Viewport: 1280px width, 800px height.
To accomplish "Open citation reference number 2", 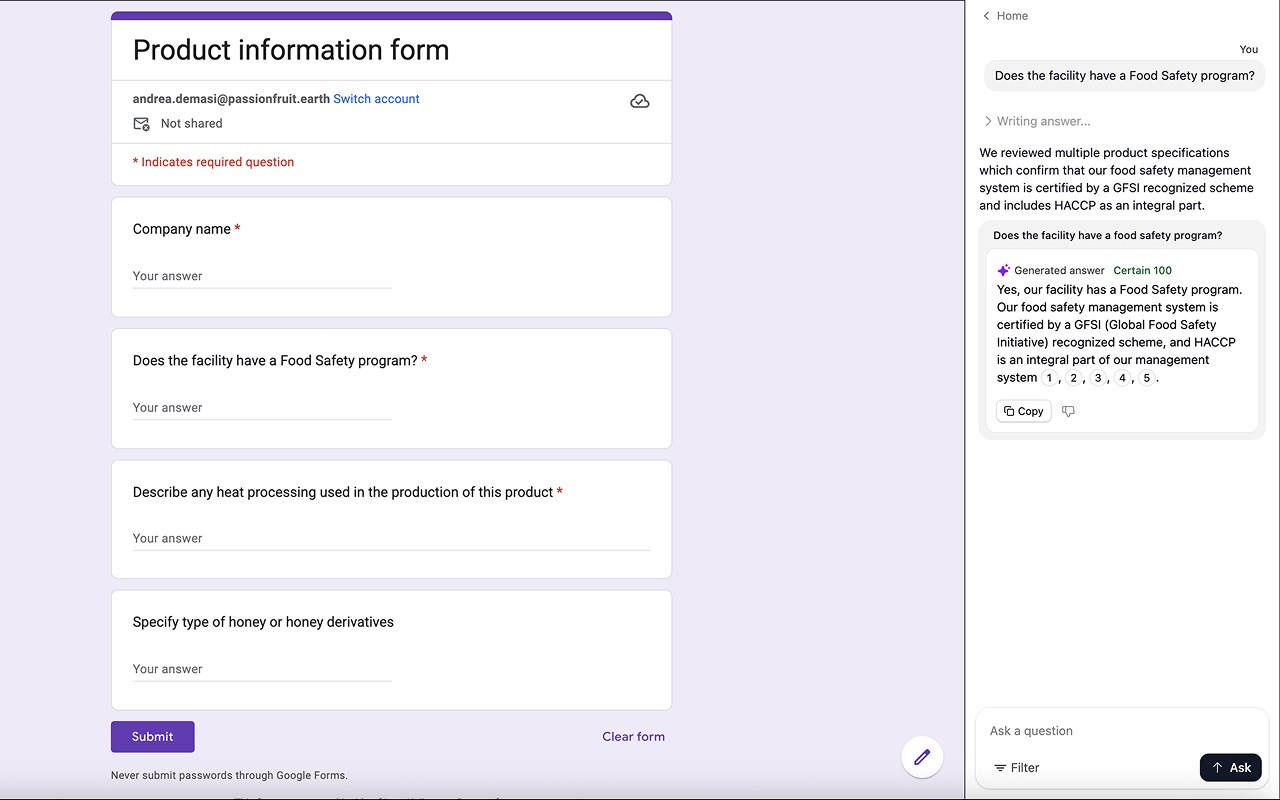I will [1073, 378].
